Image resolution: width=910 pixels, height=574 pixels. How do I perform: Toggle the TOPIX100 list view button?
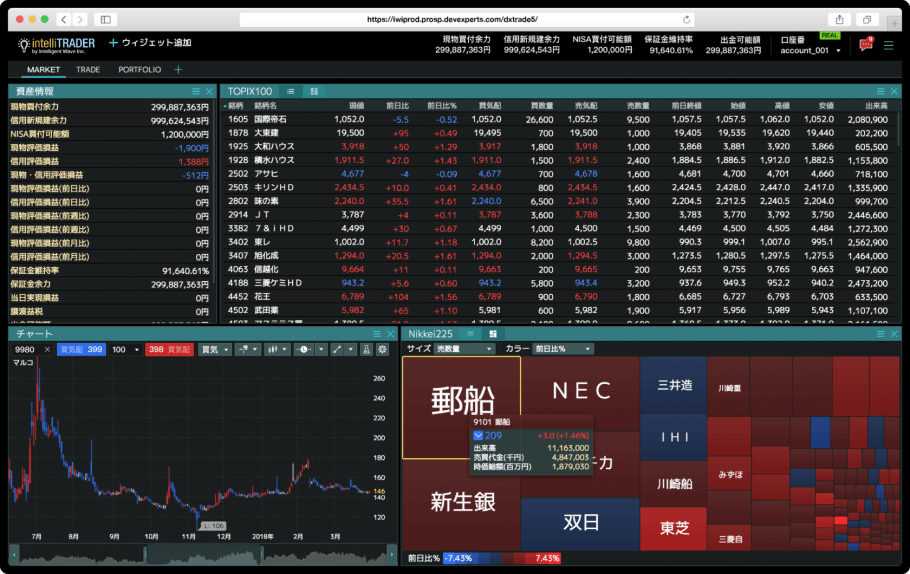point(292,91)
